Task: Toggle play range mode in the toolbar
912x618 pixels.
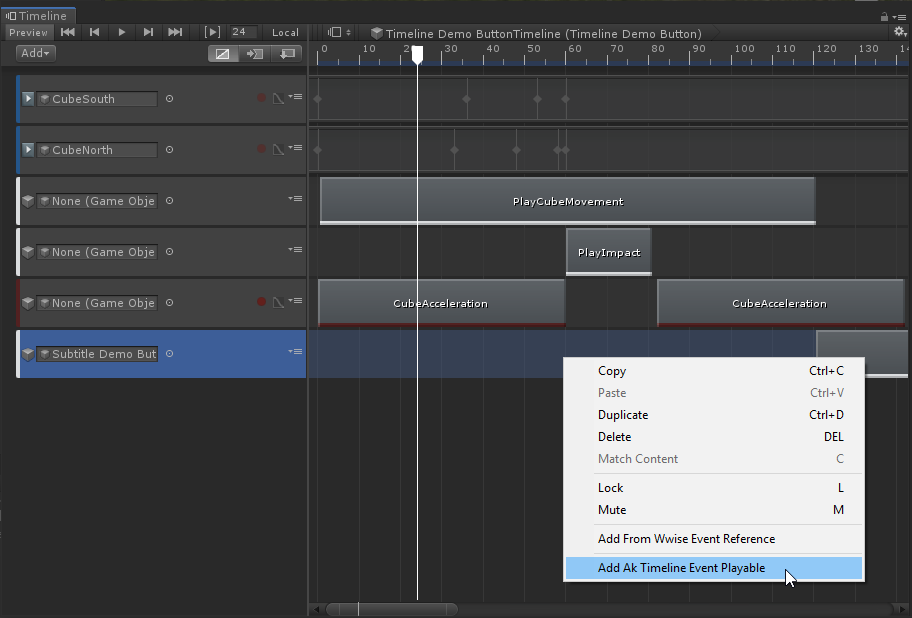Action: (211, 31)
